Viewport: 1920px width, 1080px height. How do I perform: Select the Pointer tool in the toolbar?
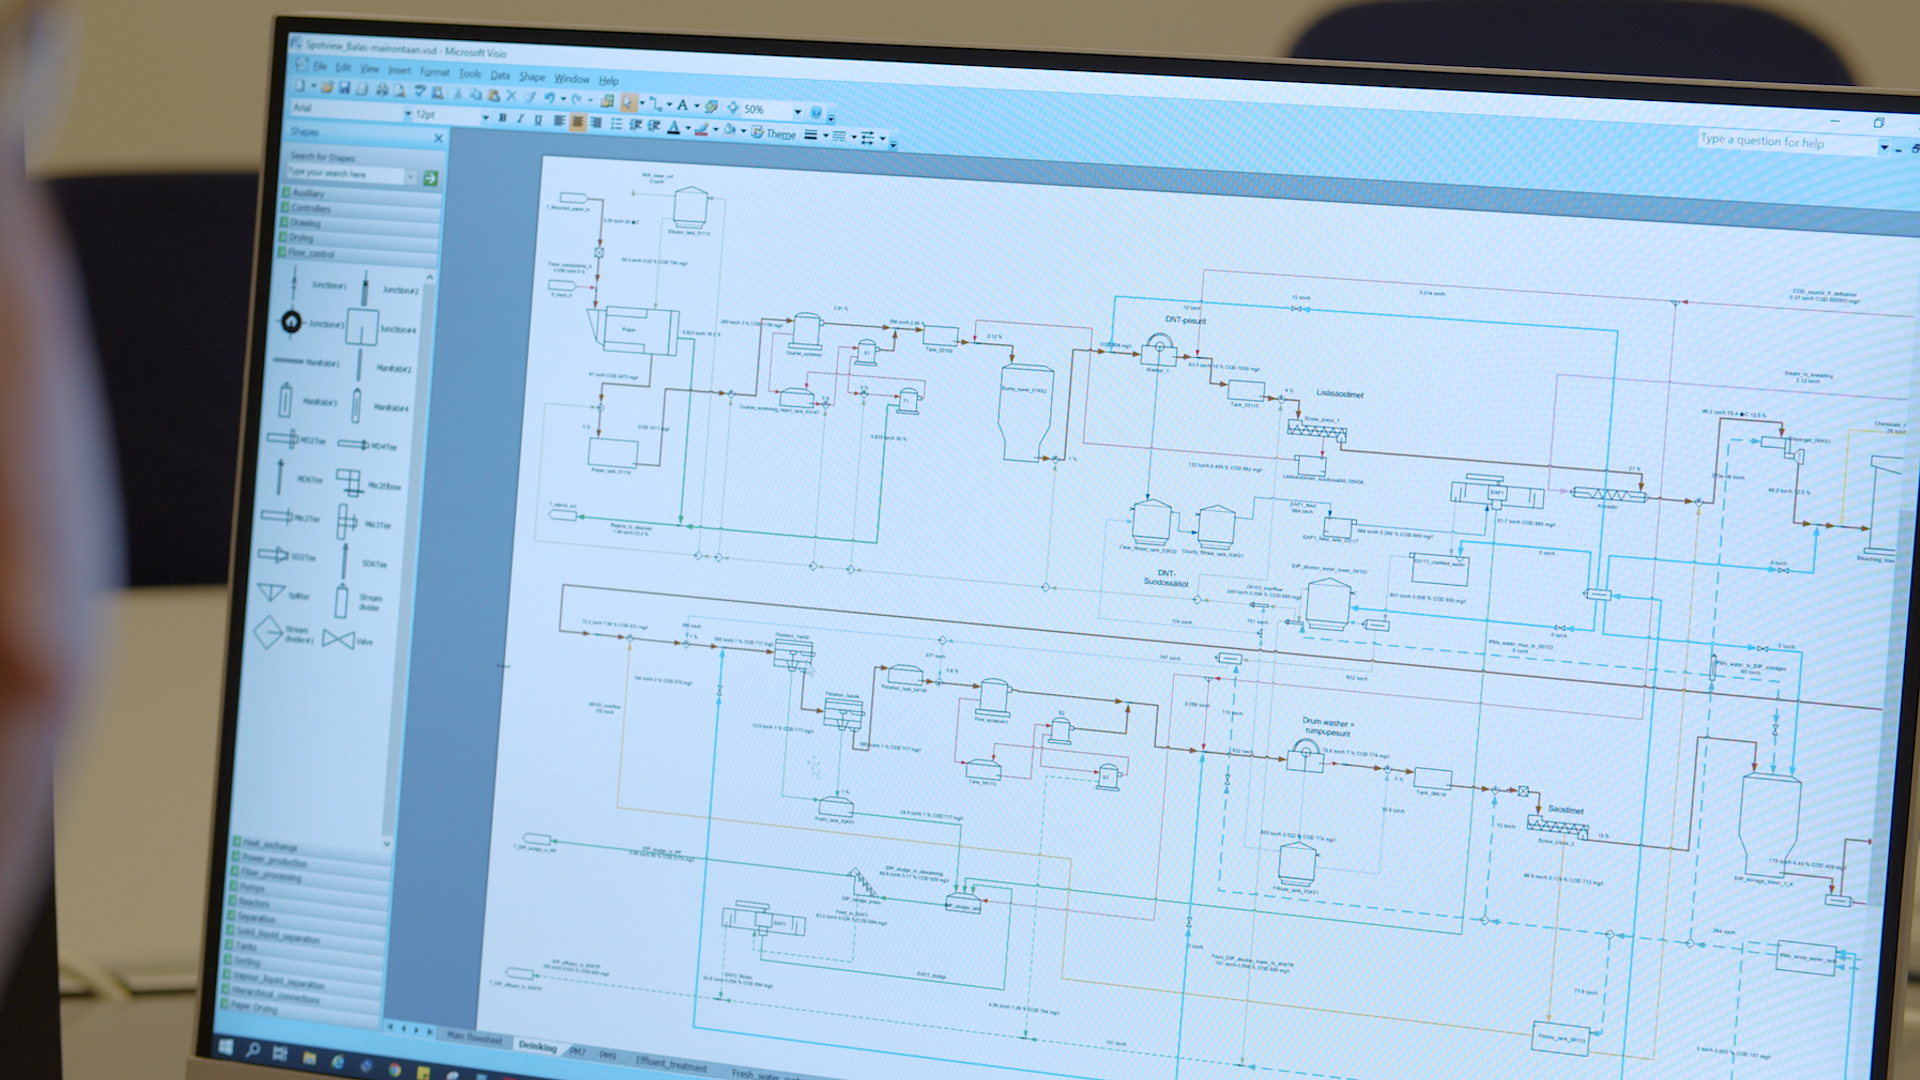click(627, 103)
